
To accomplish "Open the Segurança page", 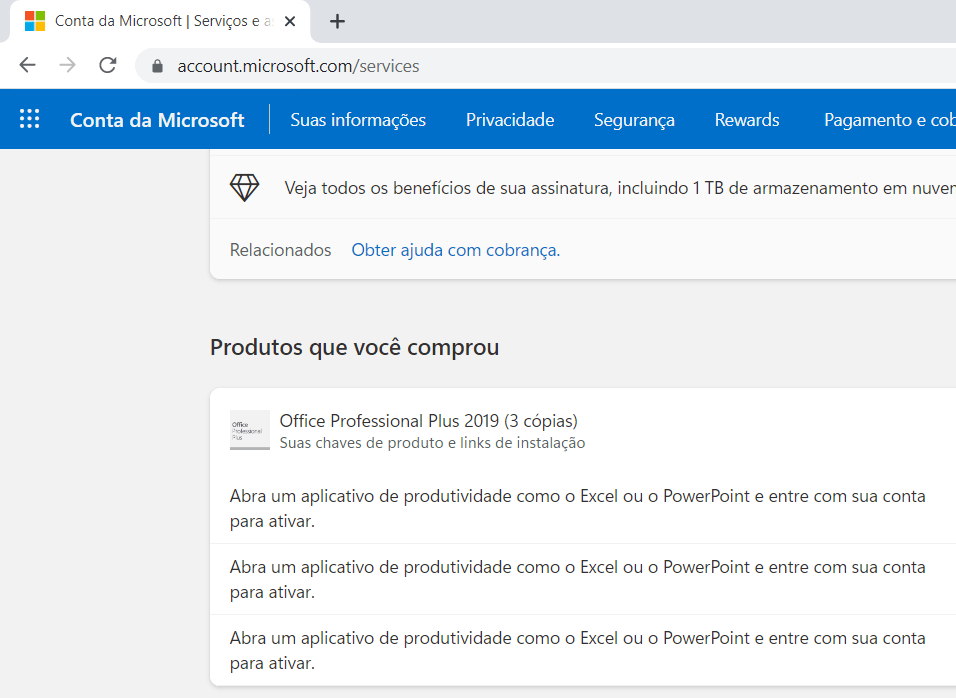I will [x=634, y=120].
